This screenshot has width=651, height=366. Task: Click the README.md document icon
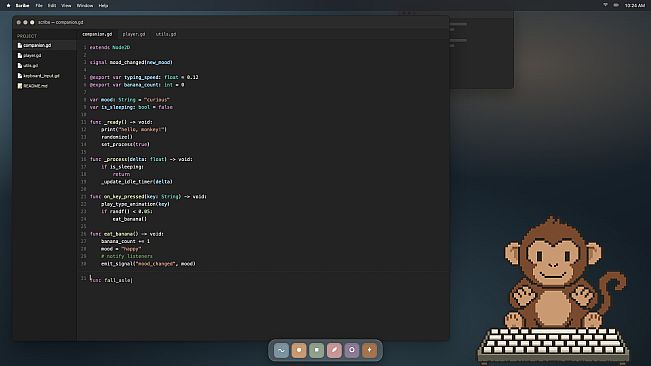point(20,86)
